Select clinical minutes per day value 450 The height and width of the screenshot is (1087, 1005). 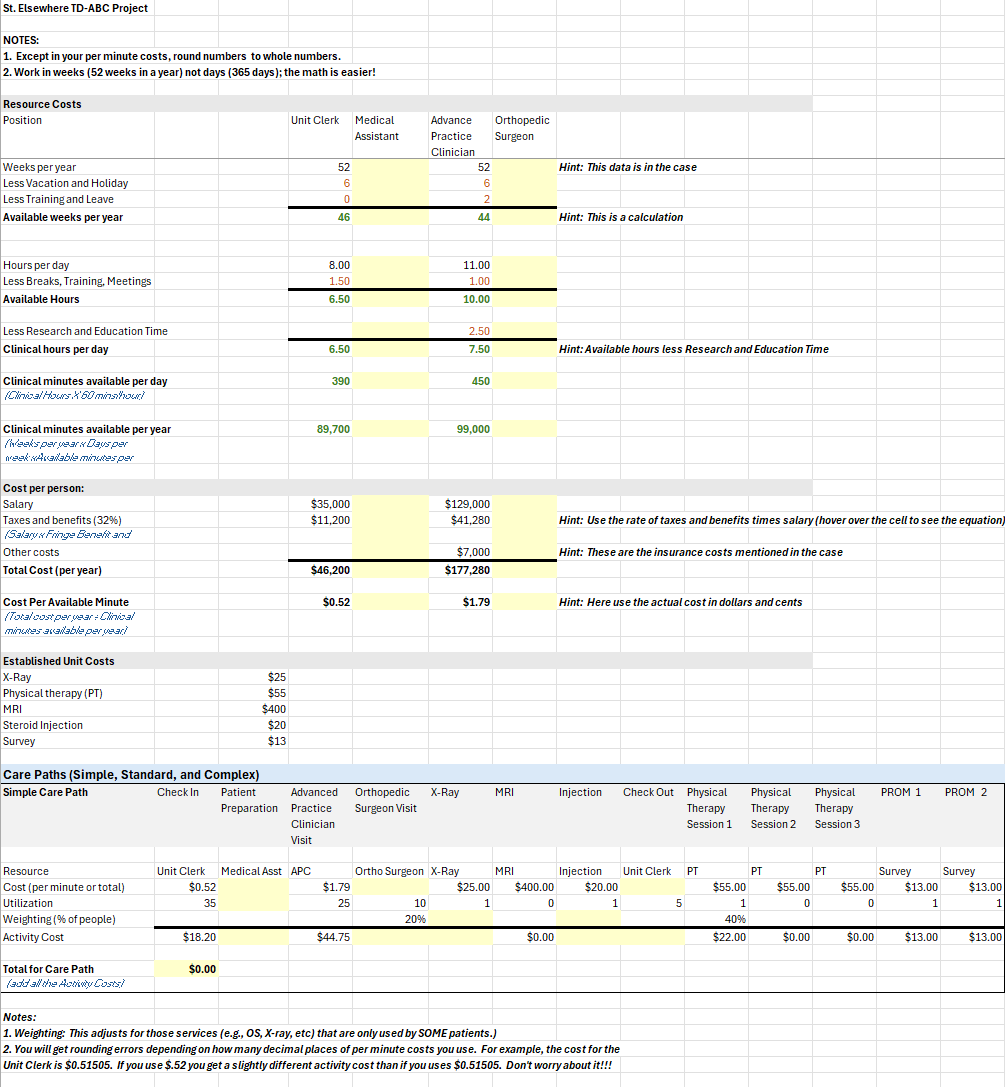pos(460,381)
